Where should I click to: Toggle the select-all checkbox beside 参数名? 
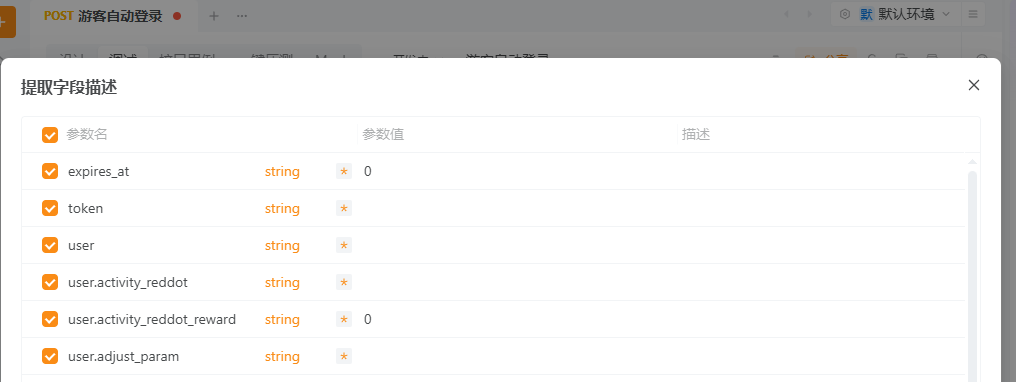(x=50, y=135)
